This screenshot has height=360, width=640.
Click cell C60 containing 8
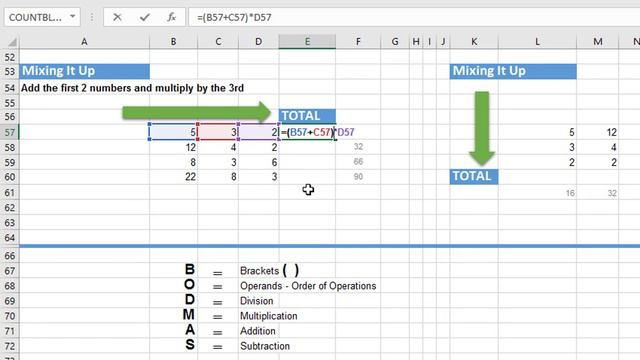218,177
